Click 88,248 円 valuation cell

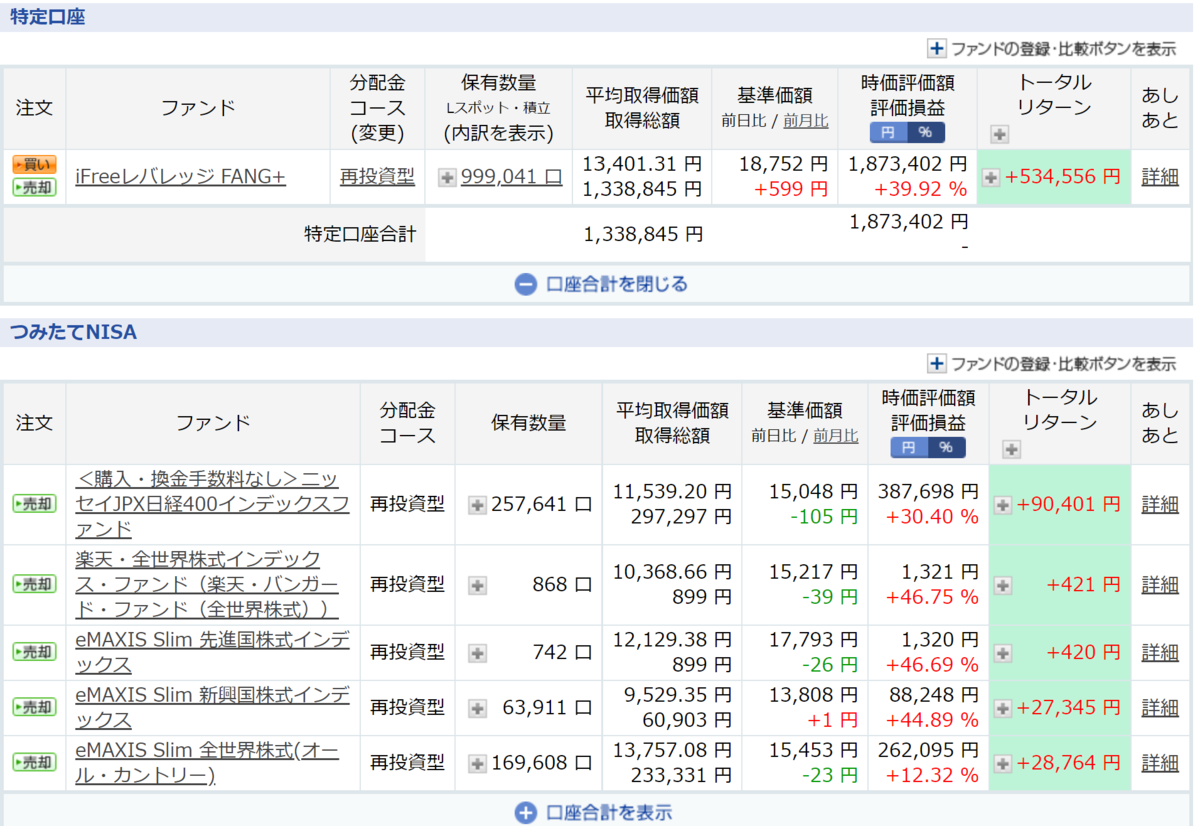click(x=934, y=694)
